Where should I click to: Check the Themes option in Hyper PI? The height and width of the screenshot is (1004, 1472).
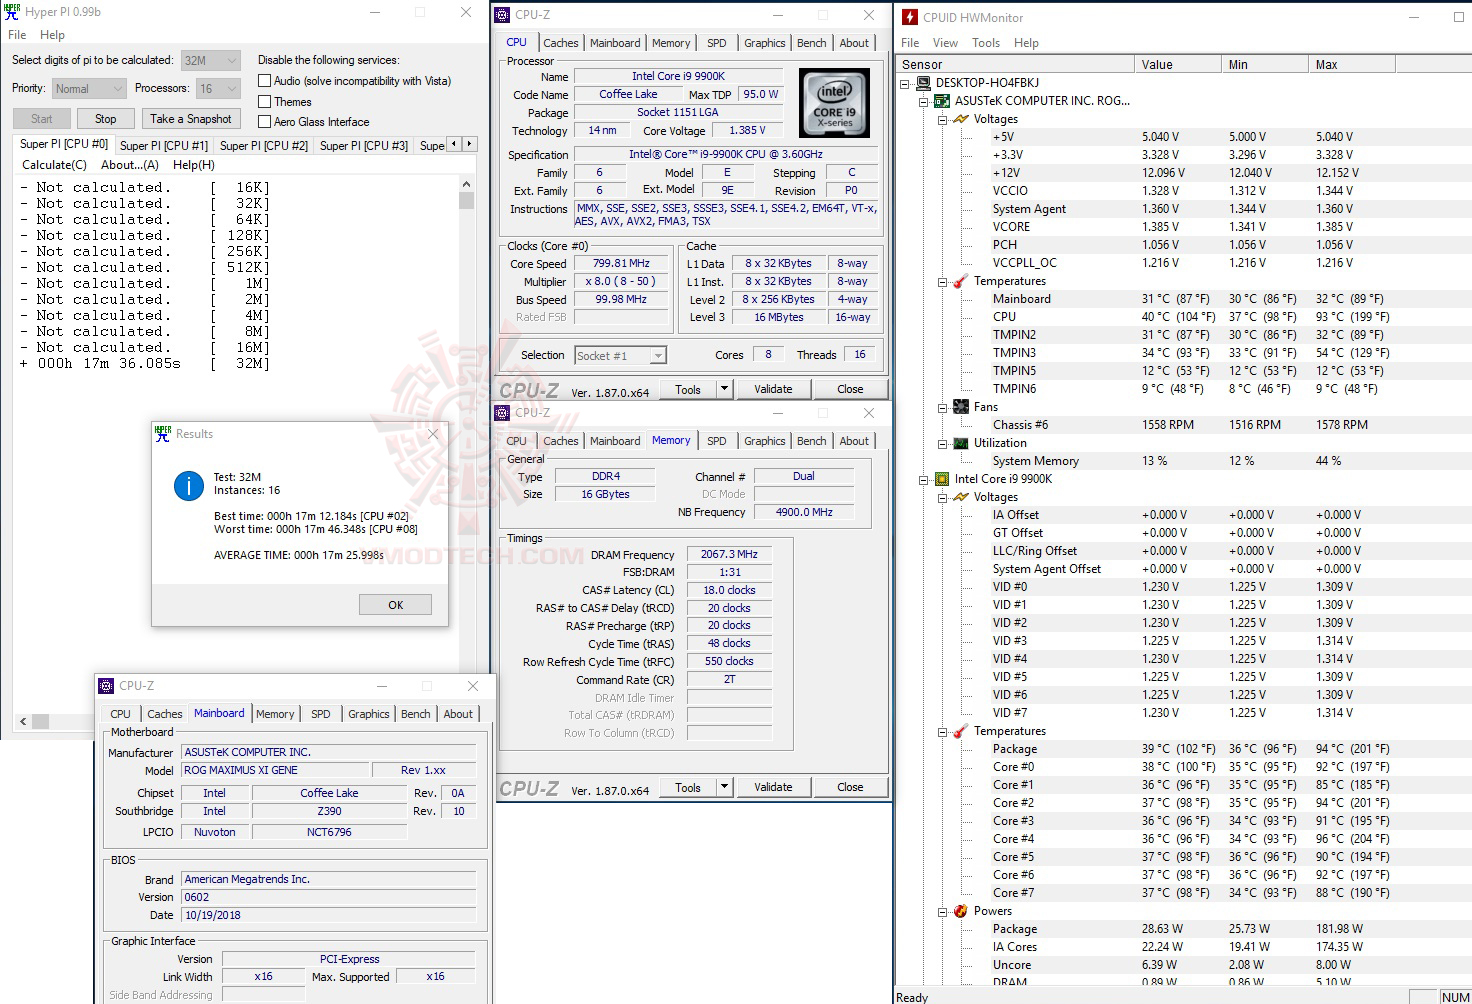264,101
